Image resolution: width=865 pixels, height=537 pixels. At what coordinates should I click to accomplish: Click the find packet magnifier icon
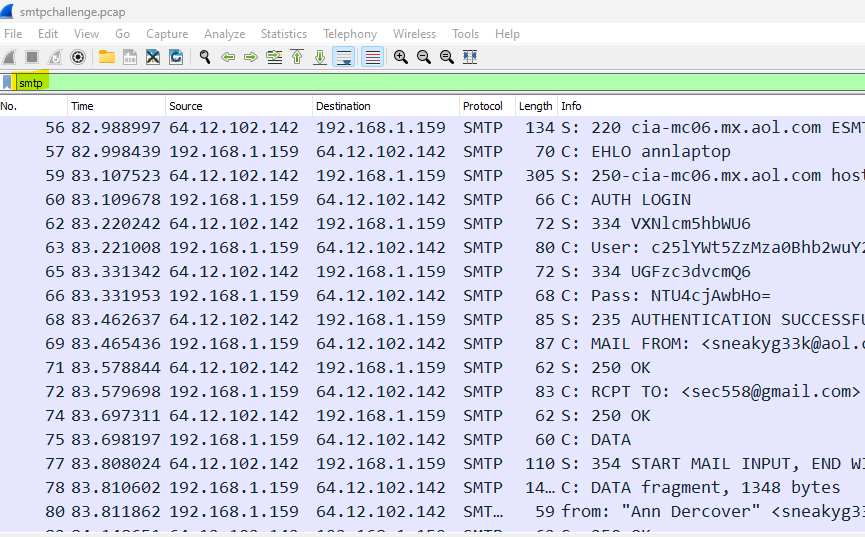205,57
